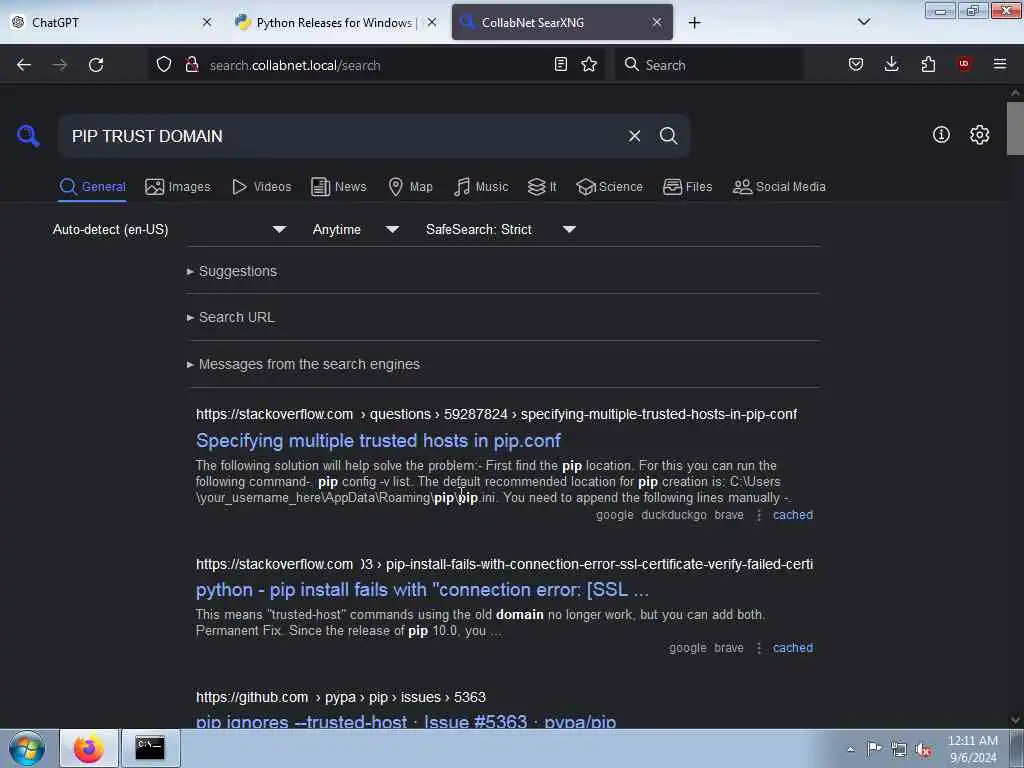Click the muted volume tray icon
The height and width of the screenshot is (768, 1024).
[x=923, y=749]
